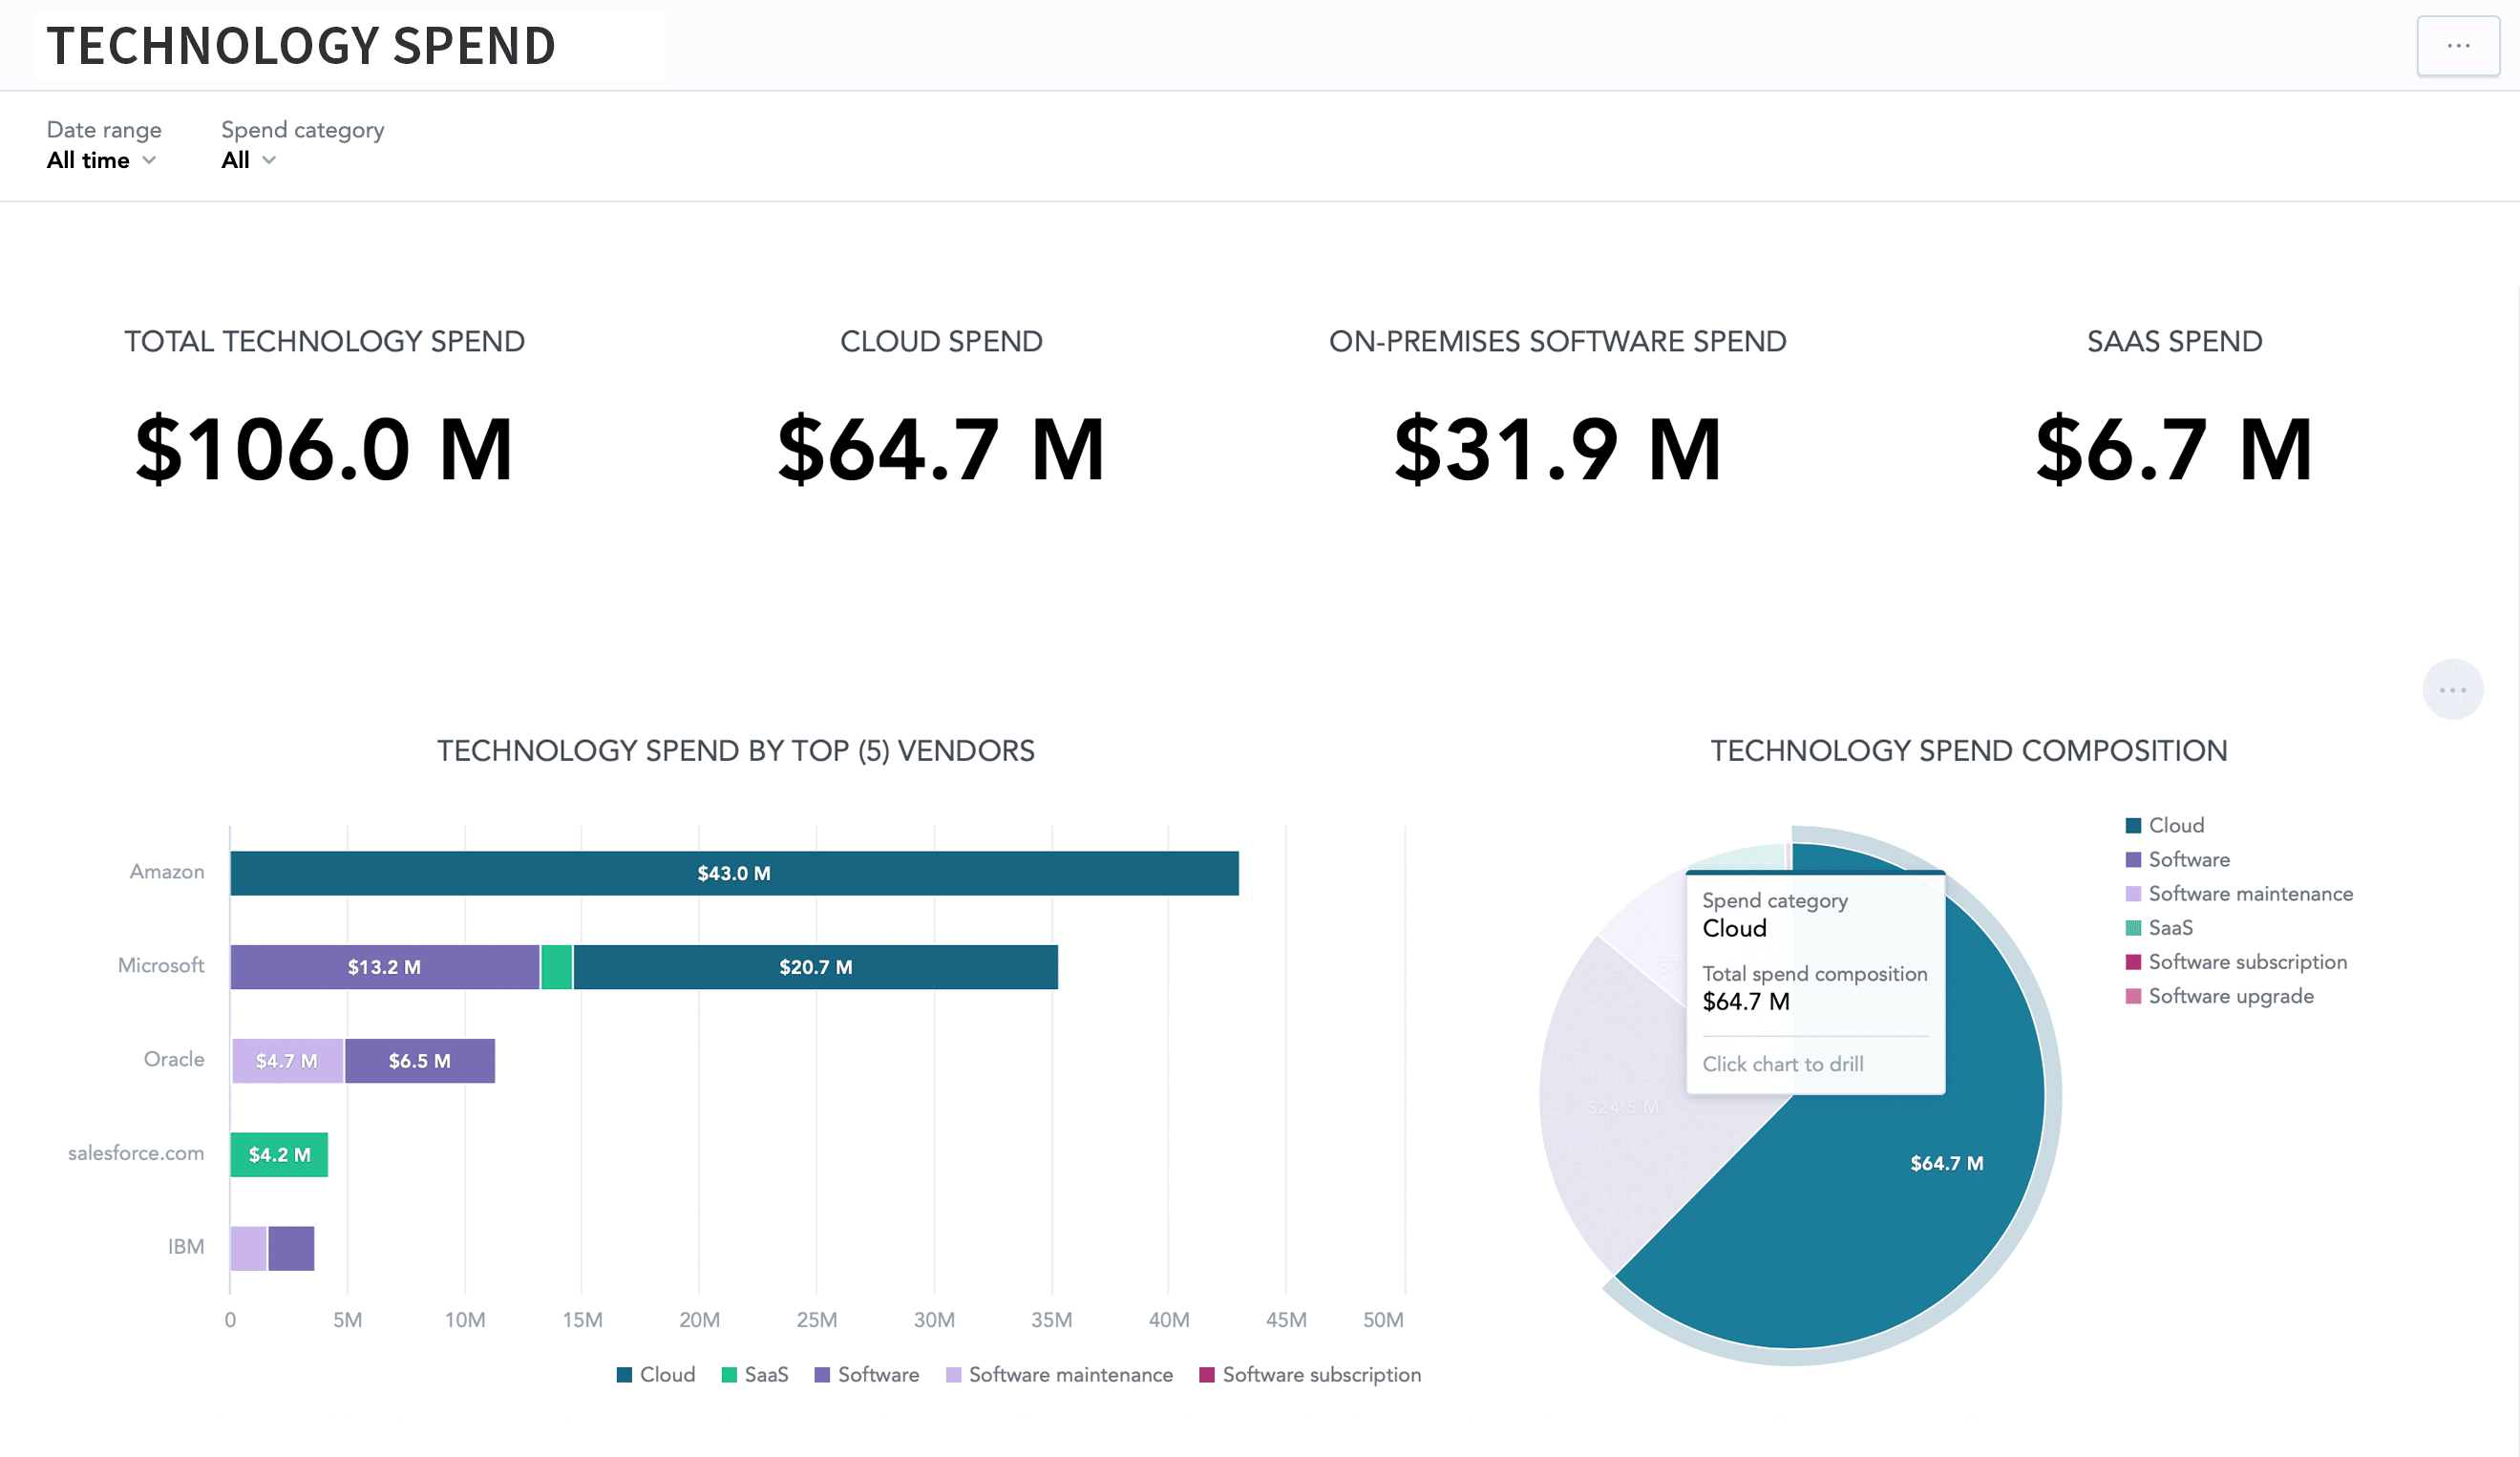Toggle Cloud series in bar chart legend
The height and width of the screenshot is (1457, 2520).
[x=656, y=1375]
